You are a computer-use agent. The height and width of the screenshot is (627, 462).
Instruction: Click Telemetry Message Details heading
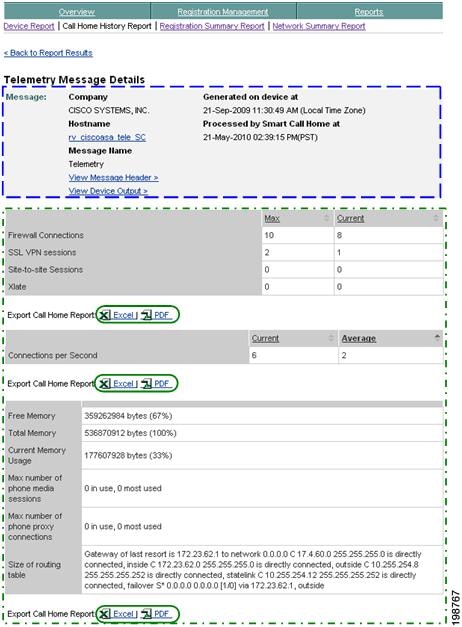click(x=74, y=80)
